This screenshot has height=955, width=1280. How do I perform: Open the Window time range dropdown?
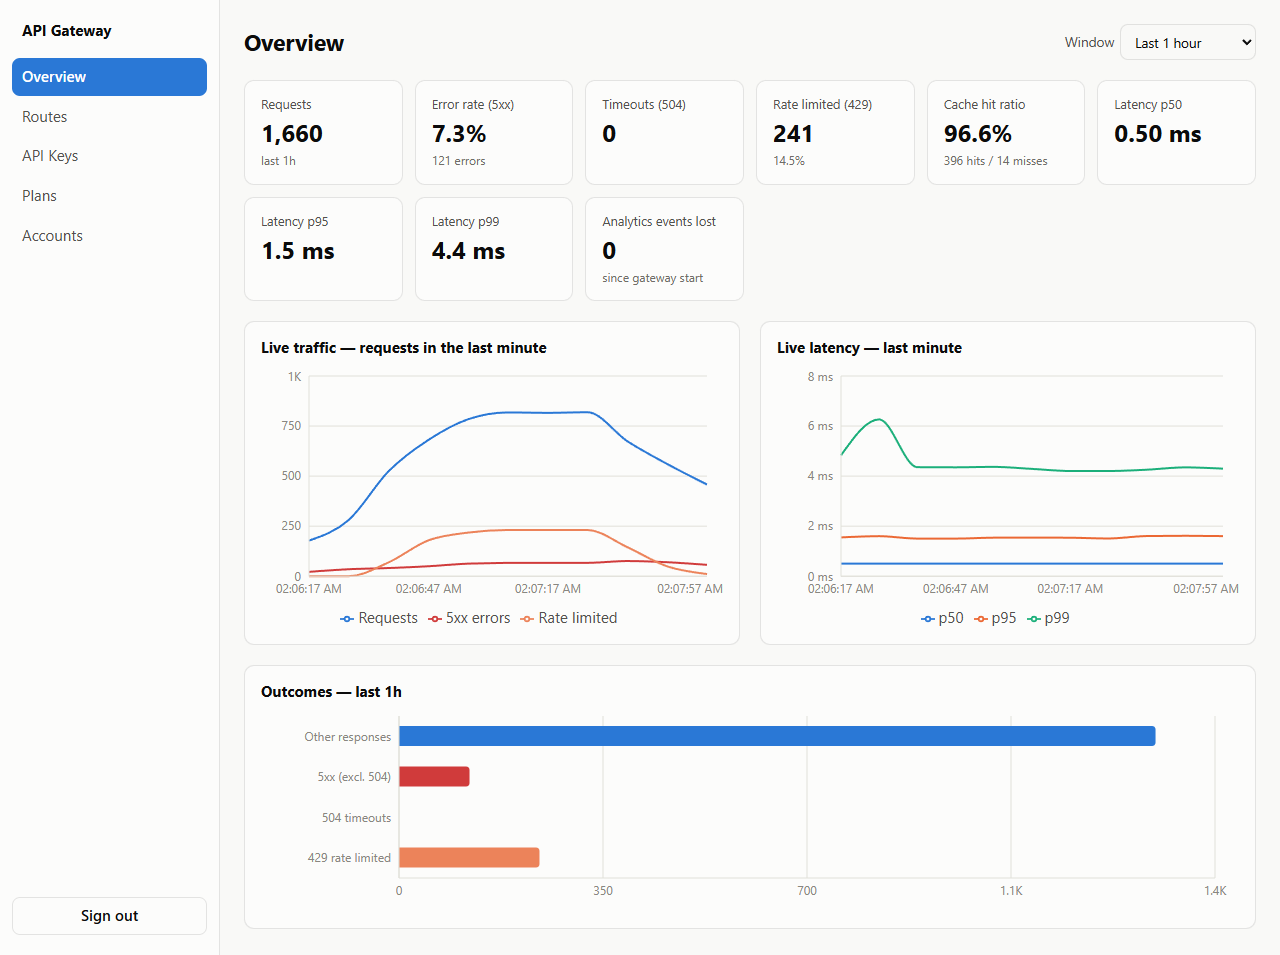click(1188, 42)
